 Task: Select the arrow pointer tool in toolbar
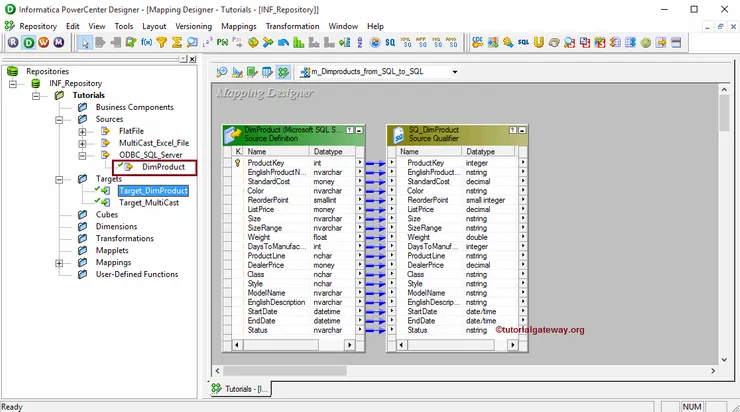coord(85,43)
